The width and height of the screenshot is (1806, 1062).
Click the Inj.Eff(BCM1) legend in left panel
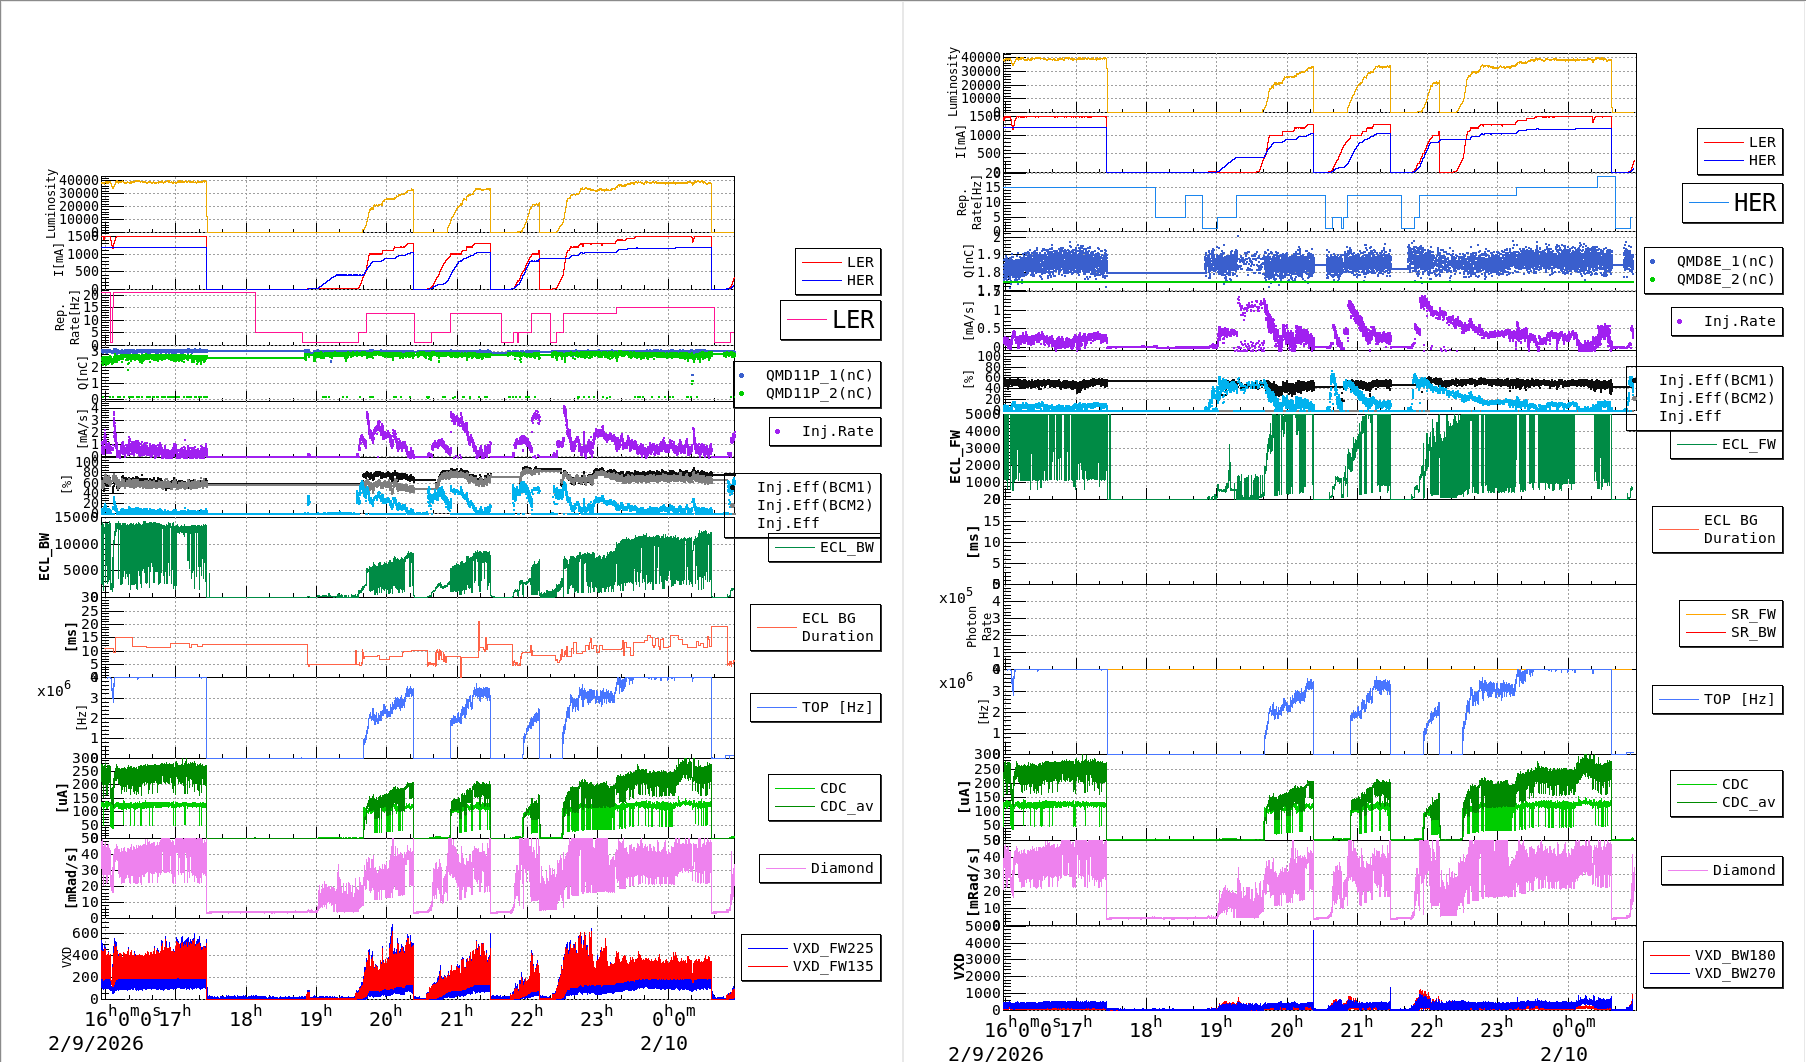pos(814,487)
